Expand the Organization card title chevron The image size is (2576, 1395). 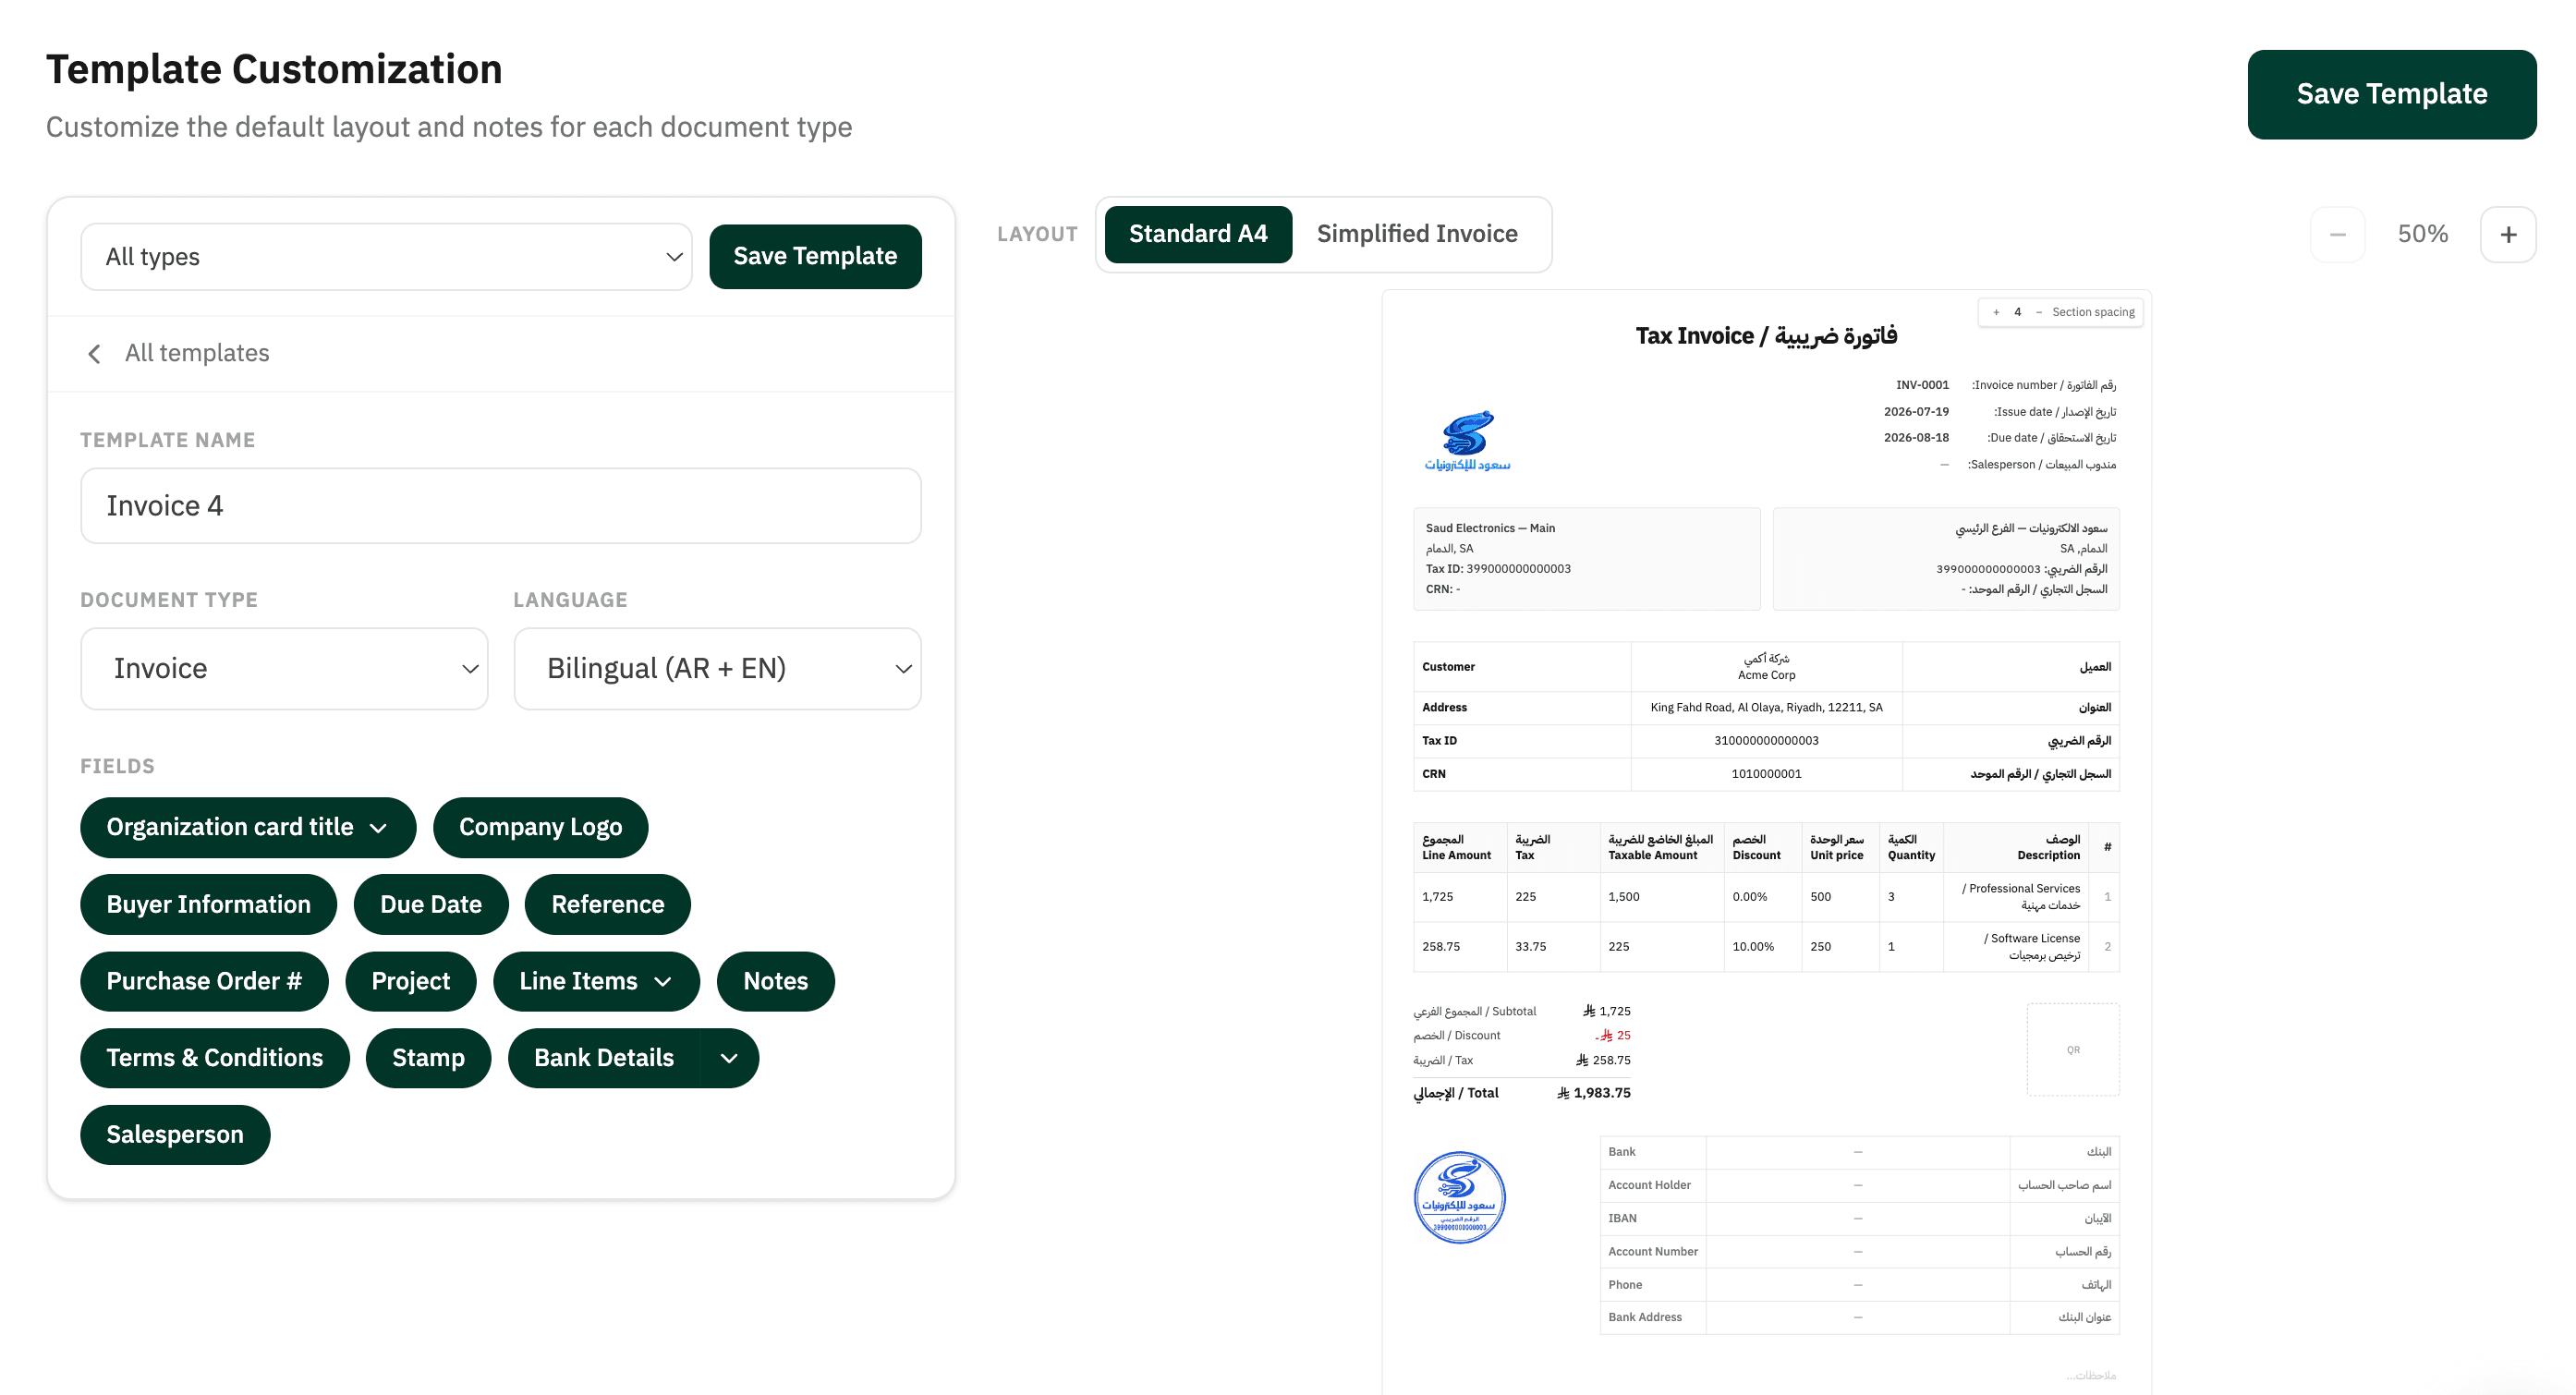coord(378,828)
